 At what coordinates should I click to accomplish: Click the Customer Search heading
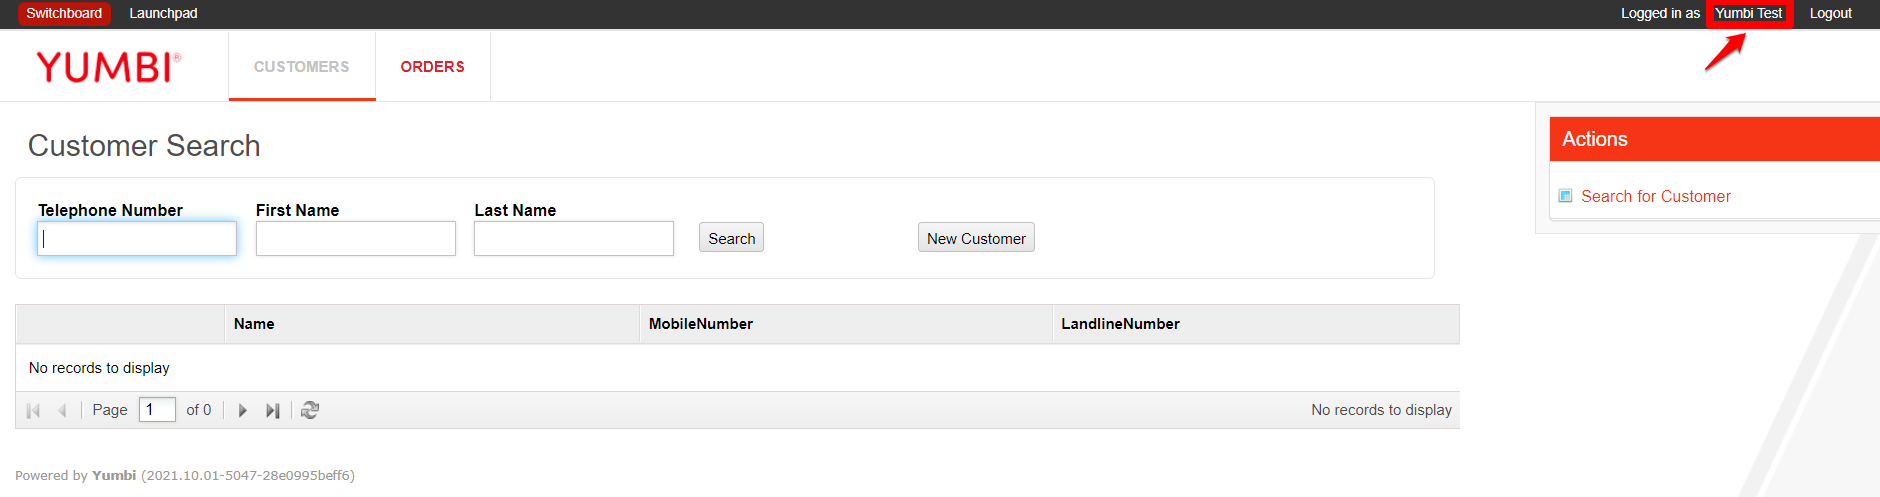point(144,146)
